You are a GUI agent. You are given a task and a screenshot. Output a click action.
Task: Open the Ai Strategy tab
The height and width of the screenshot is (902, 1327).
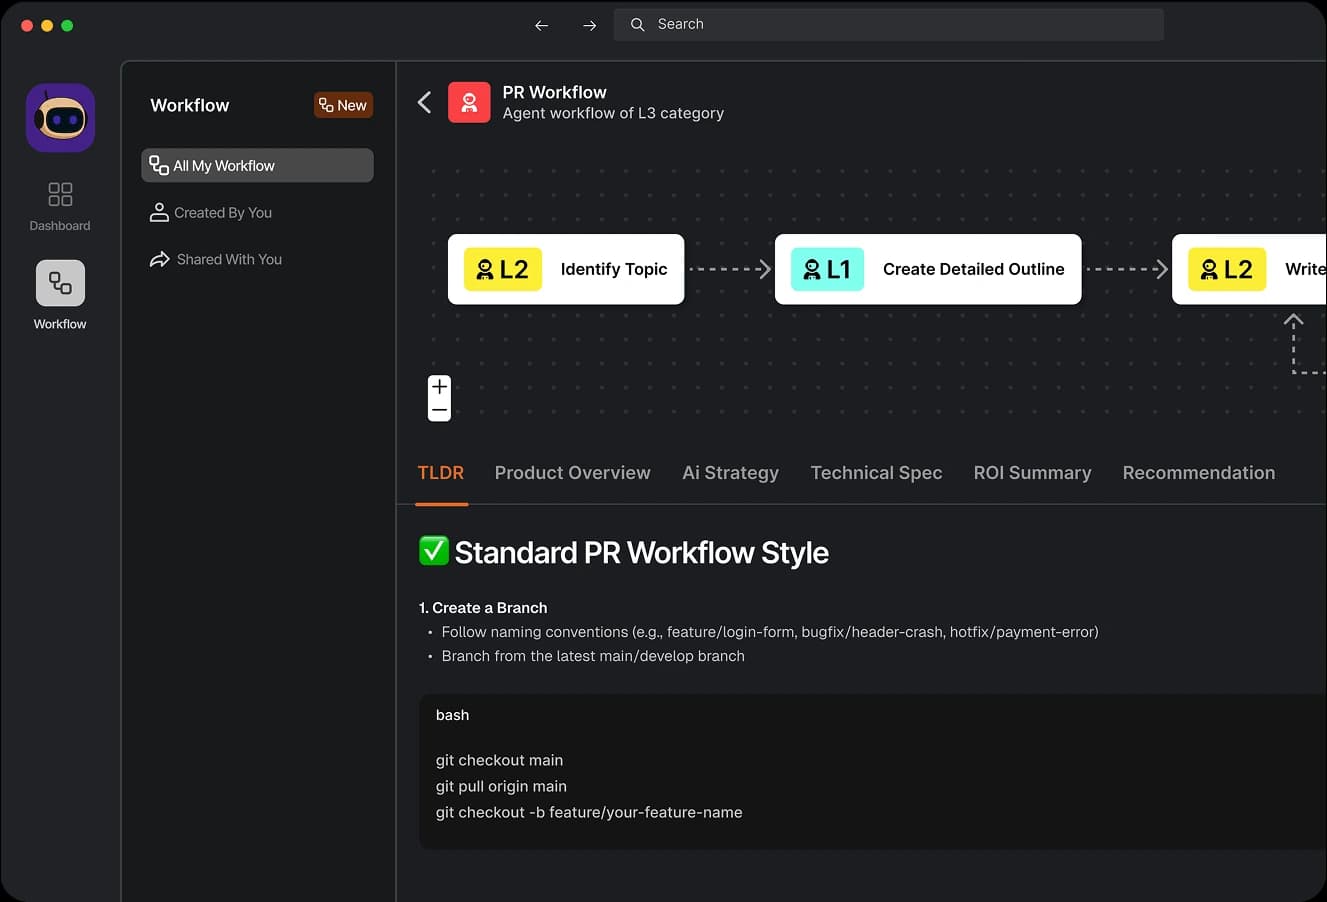pyautogui.click(x=730, y=473)
